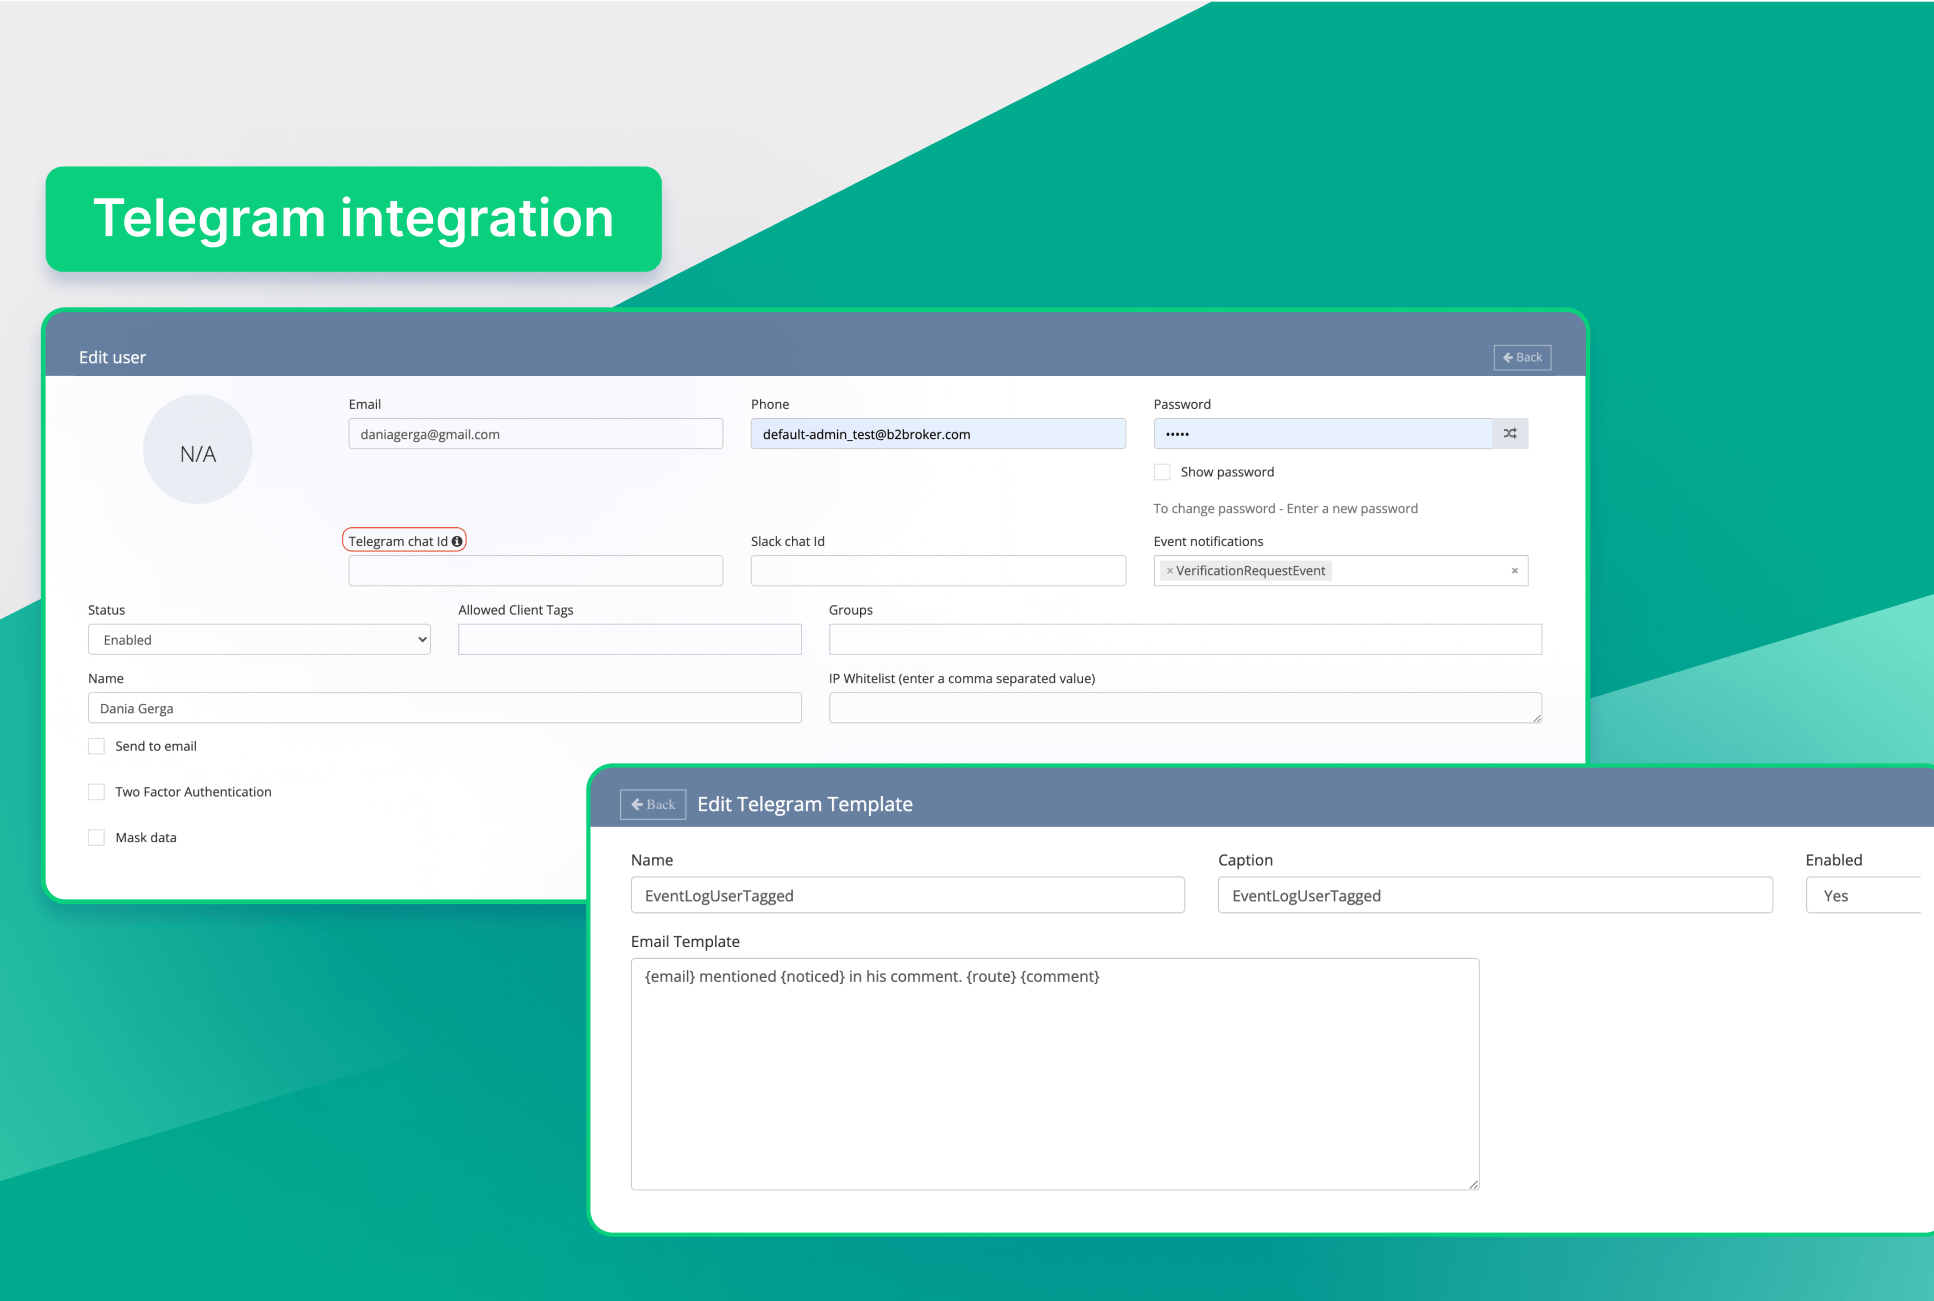Enable the Show password checkbox
Image resolution: width=1934 pixels, height=1301 pixels.
[1162, 472]
